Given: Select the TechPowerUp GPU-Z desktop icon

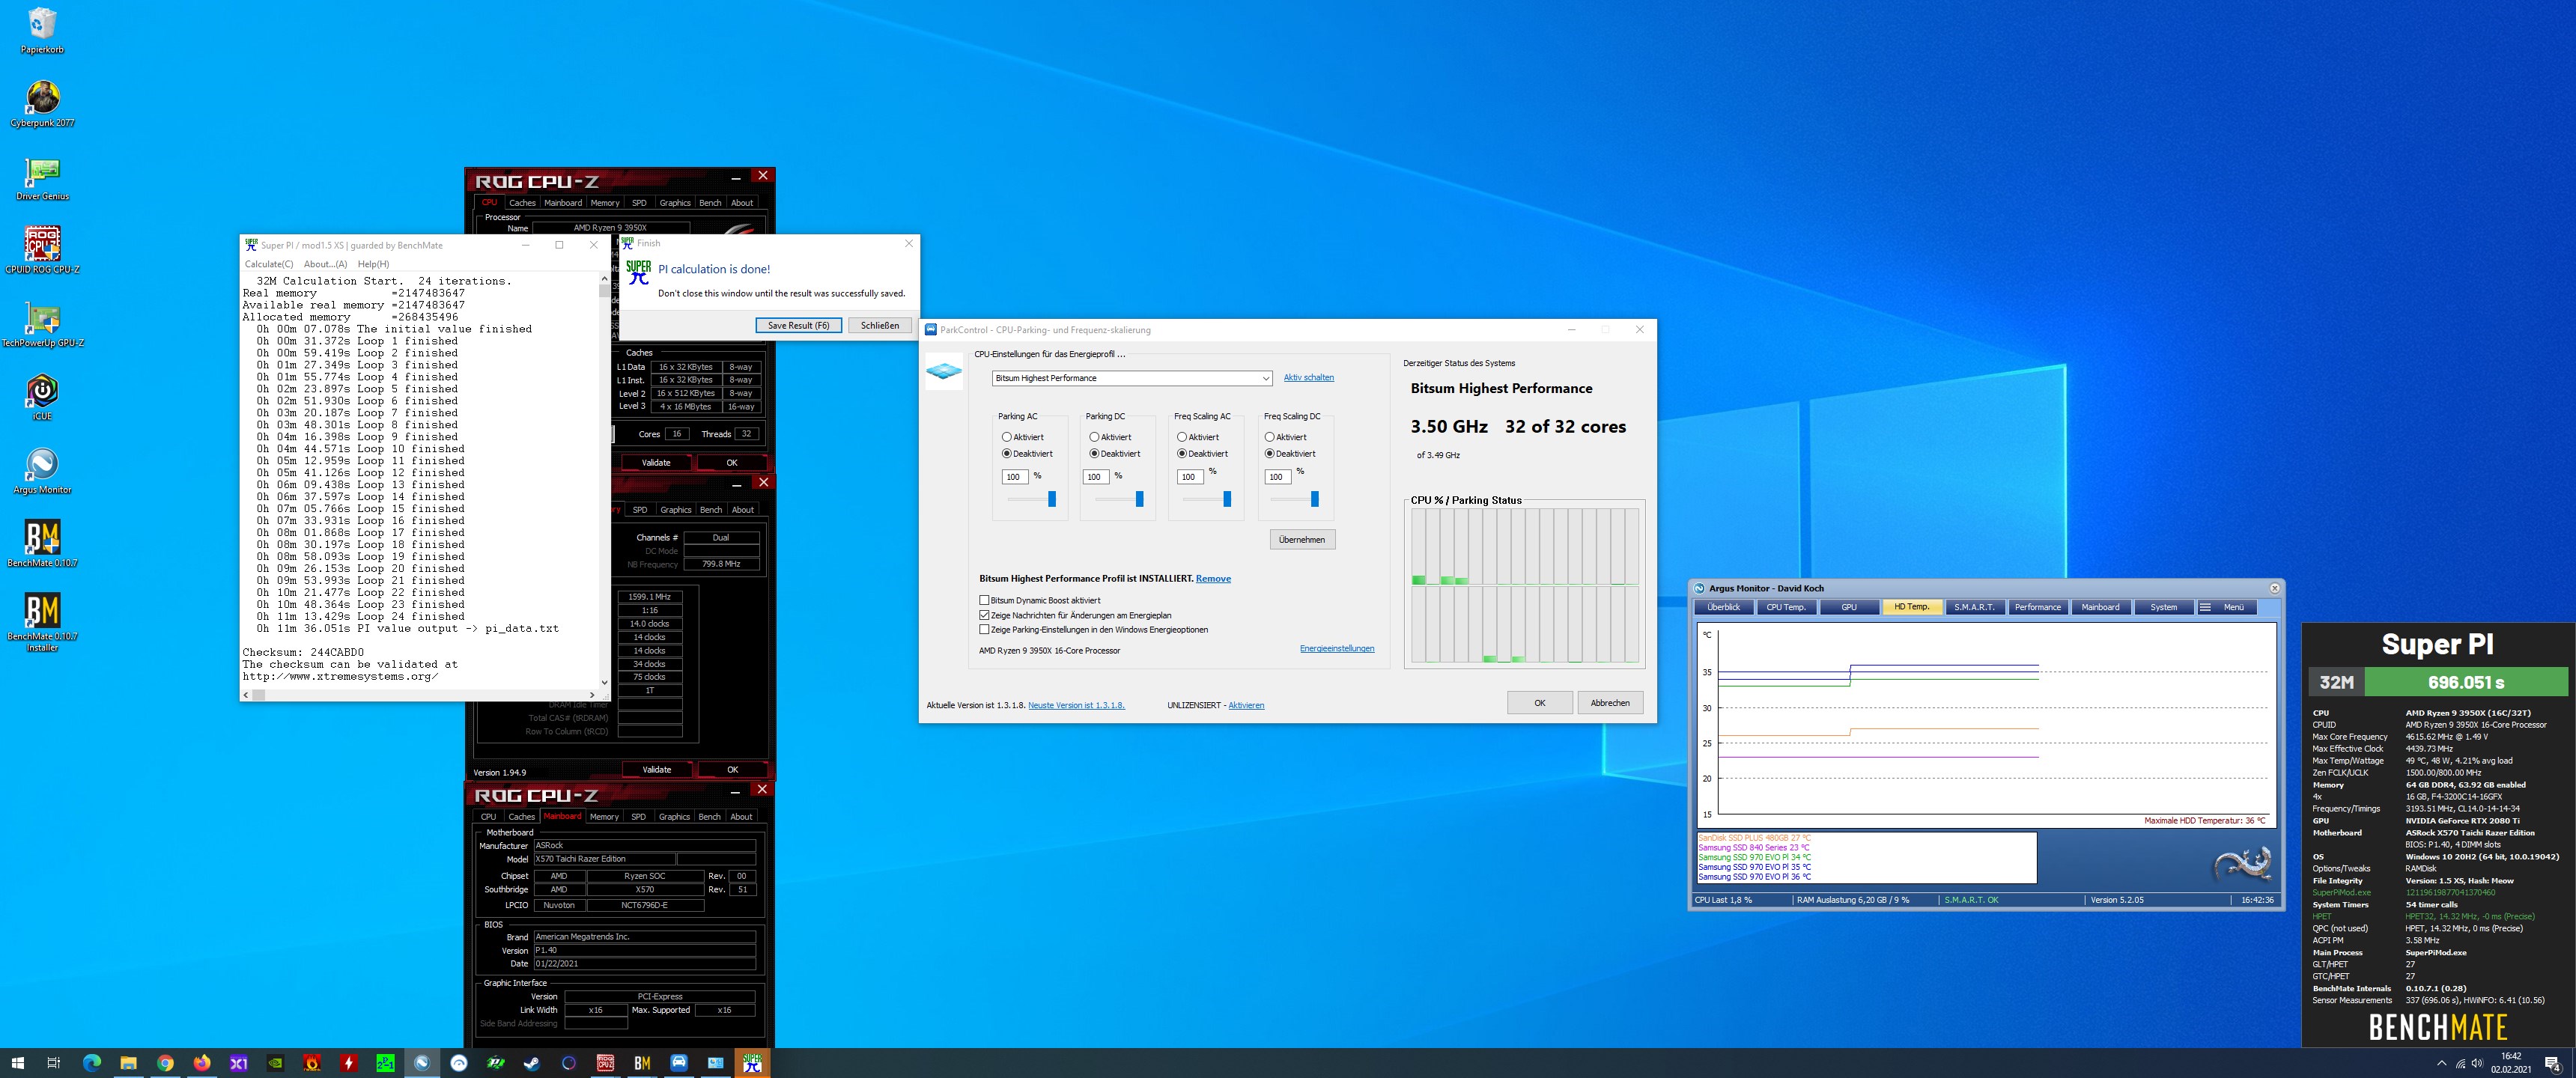Looking at the screenshot, I should 42,323.
